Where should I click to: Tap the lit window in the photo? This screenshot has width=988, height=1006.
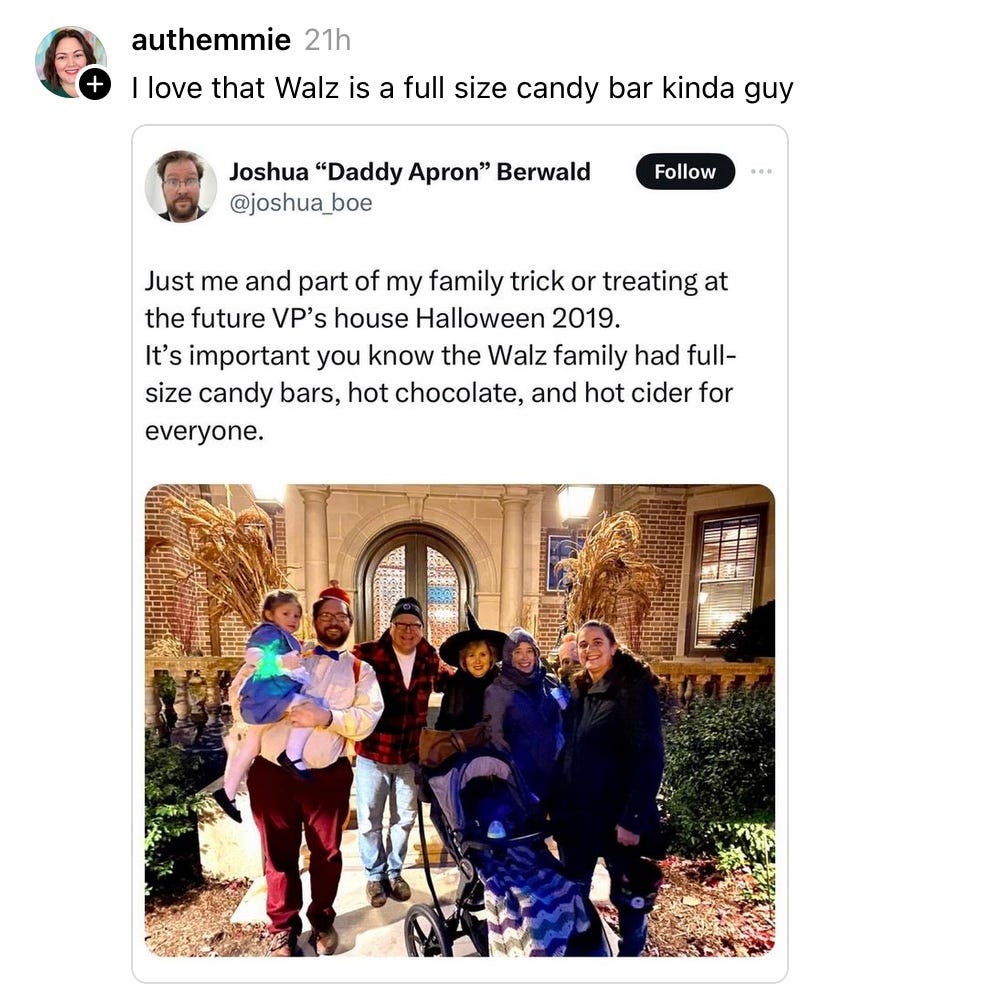(x=729, y=577)
